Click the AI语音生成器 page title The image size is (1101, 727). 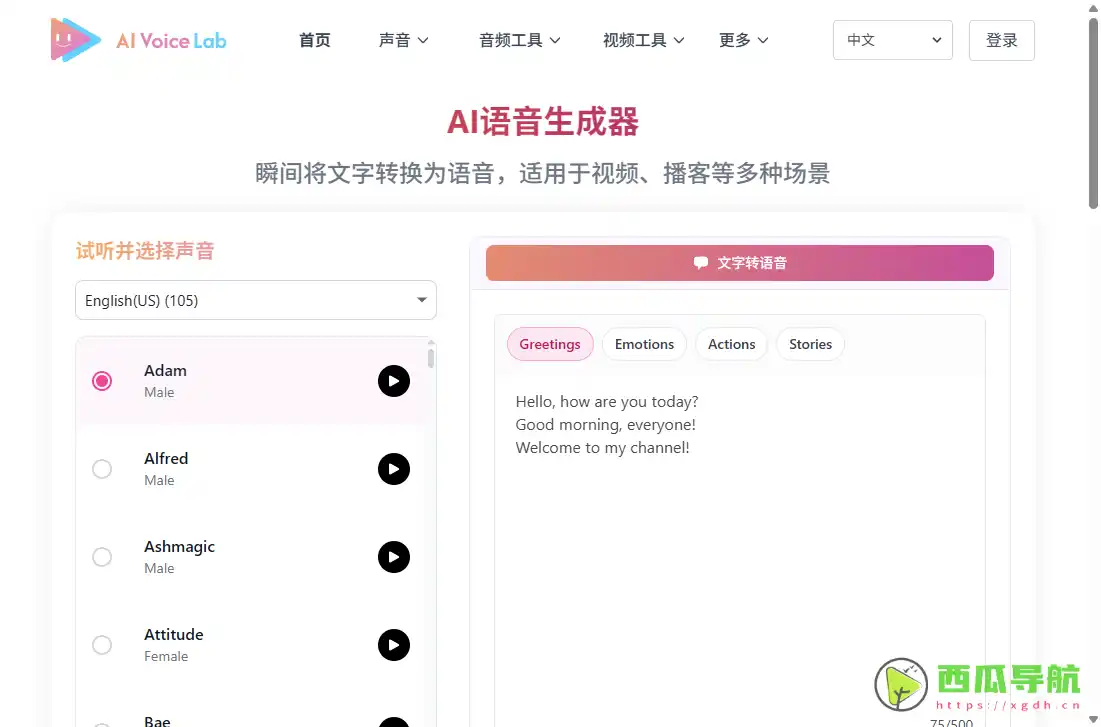tap(543, 122)
